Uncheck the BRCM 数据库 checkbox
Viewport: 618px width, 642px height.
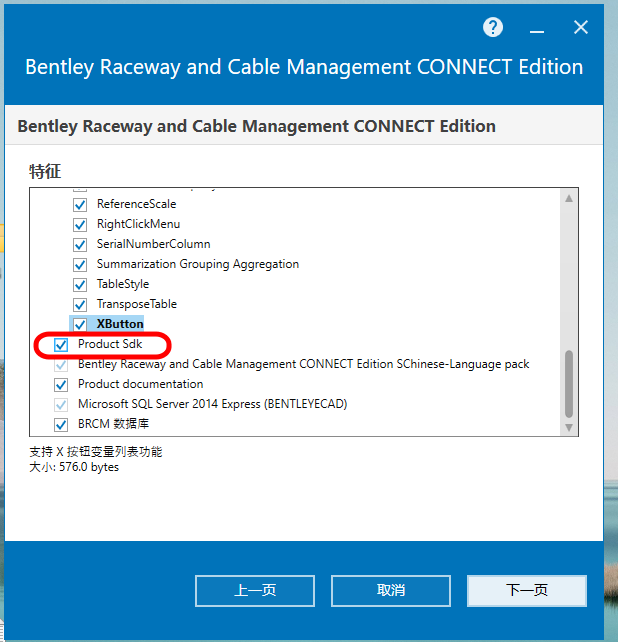tap(61, 424)
